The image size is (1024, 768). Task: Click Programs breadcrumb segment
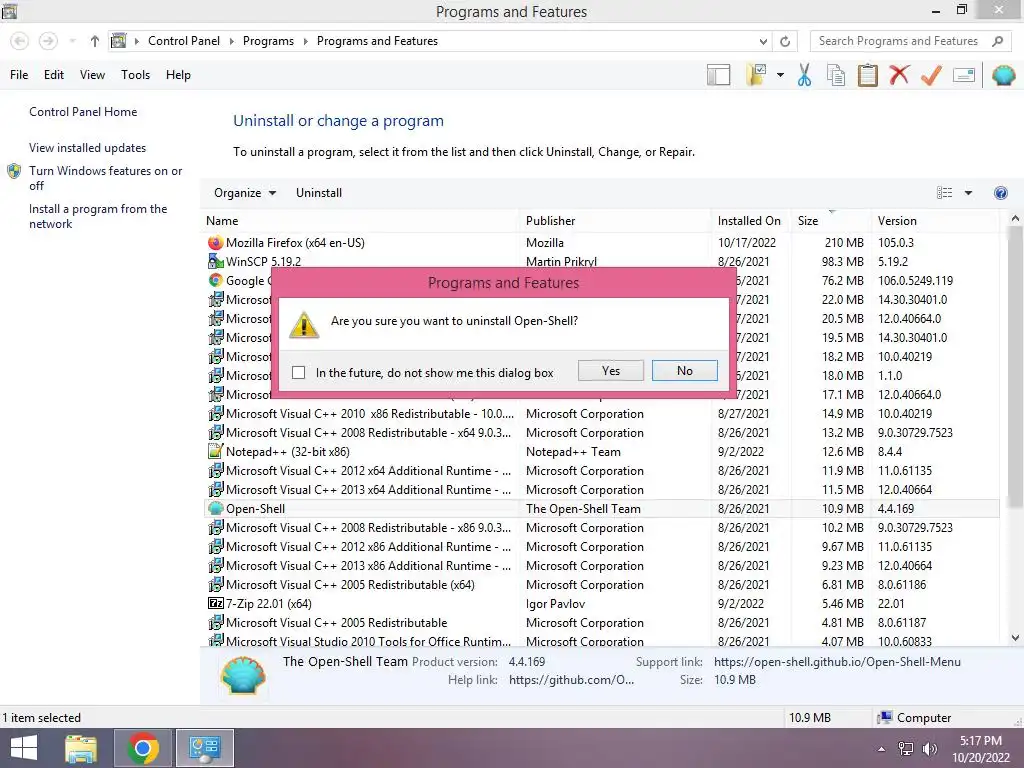[268, 41]
